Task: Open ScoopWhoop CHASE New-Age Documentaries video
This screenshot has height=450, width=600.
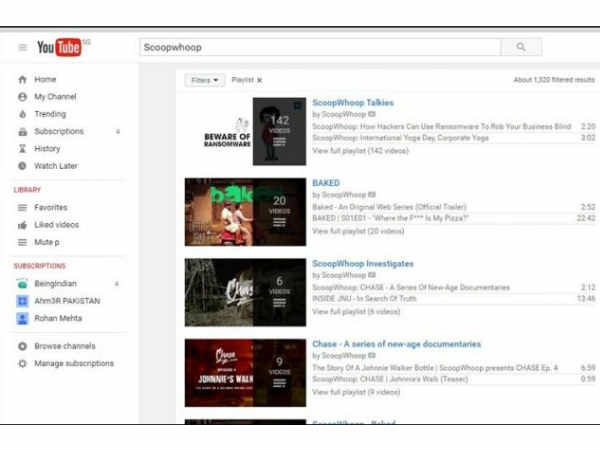Action: 411,287
